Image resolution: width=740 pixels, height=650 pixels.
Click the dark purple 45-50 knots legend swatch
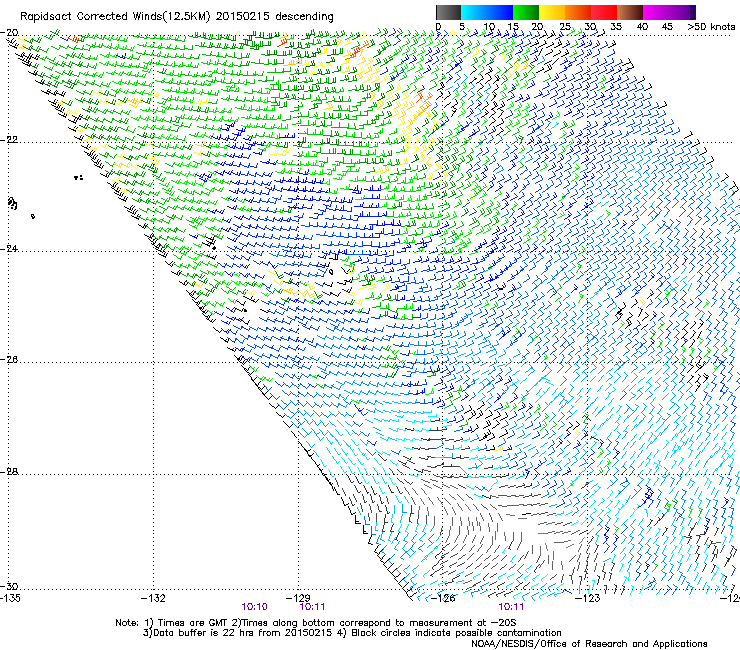click(682, 12)
